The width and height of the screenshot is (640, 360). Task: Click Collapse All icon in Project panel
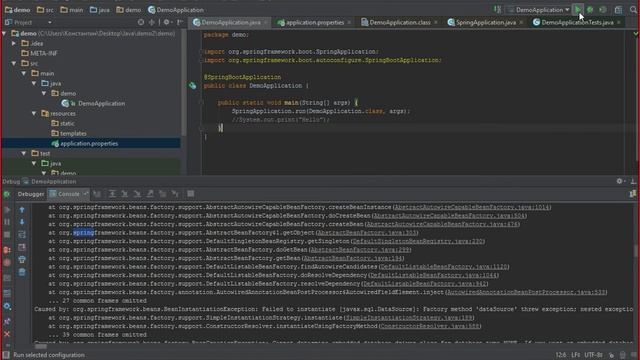[x=152, y=22]
